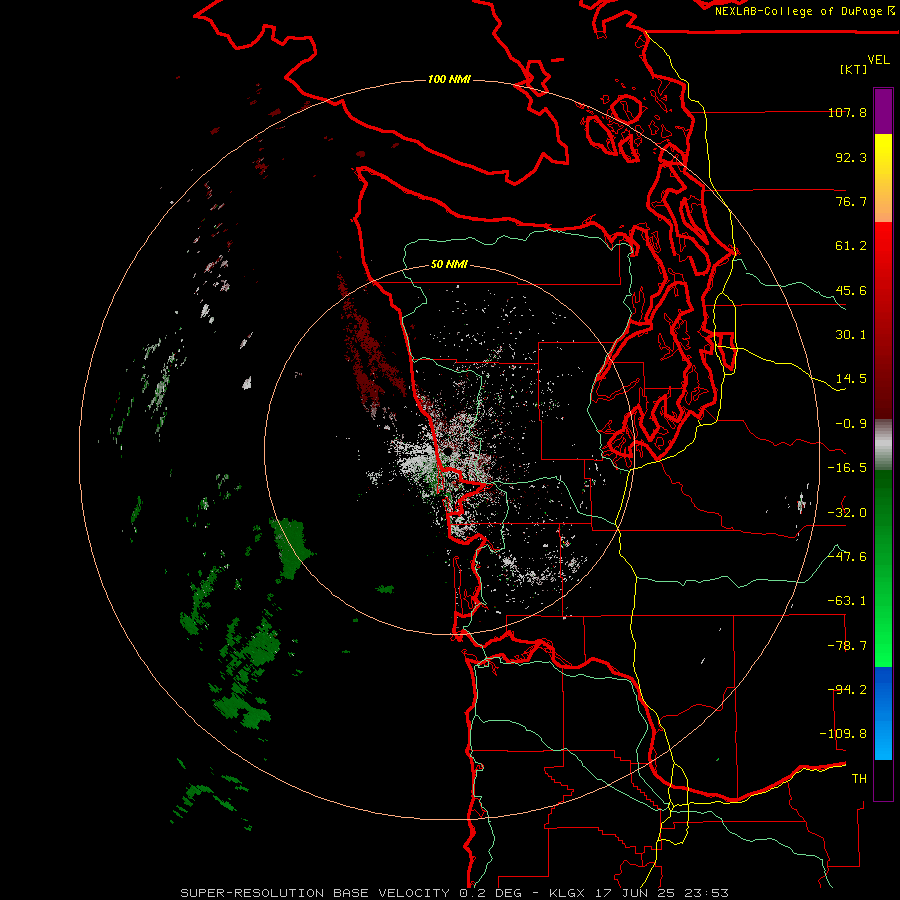
Task: Pick the blue segment of velocity color bar
Action: pos(883,713)
